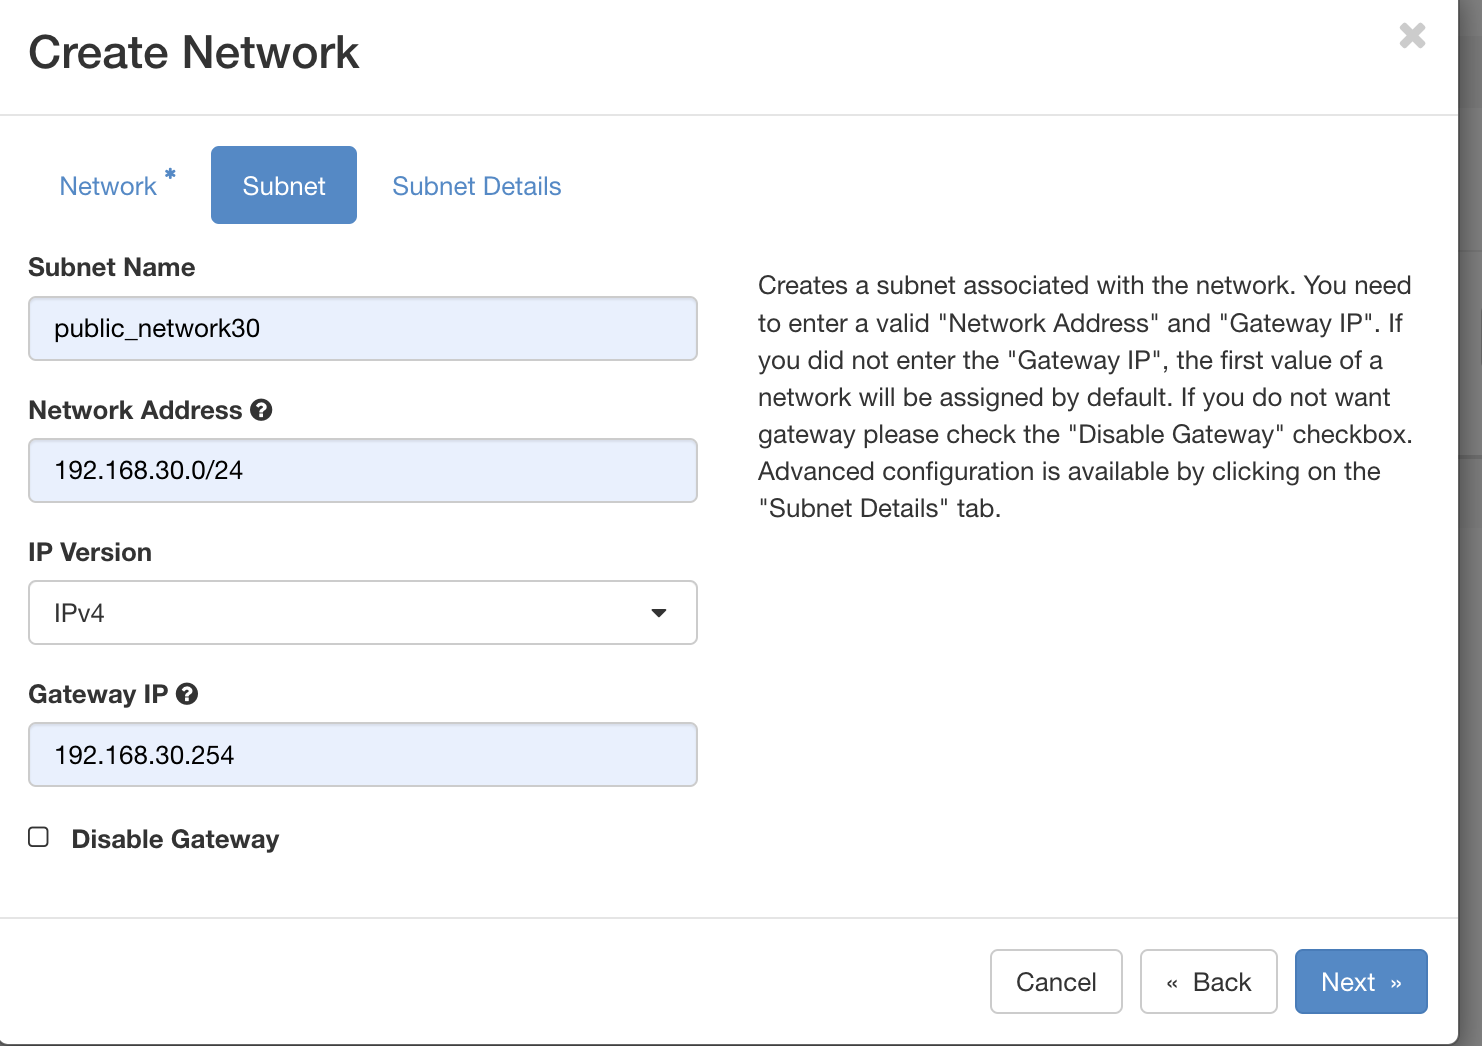The image size is (1482, 1046).
Task: Select IPv4 from the version combo box
Action: coord(363,613)
